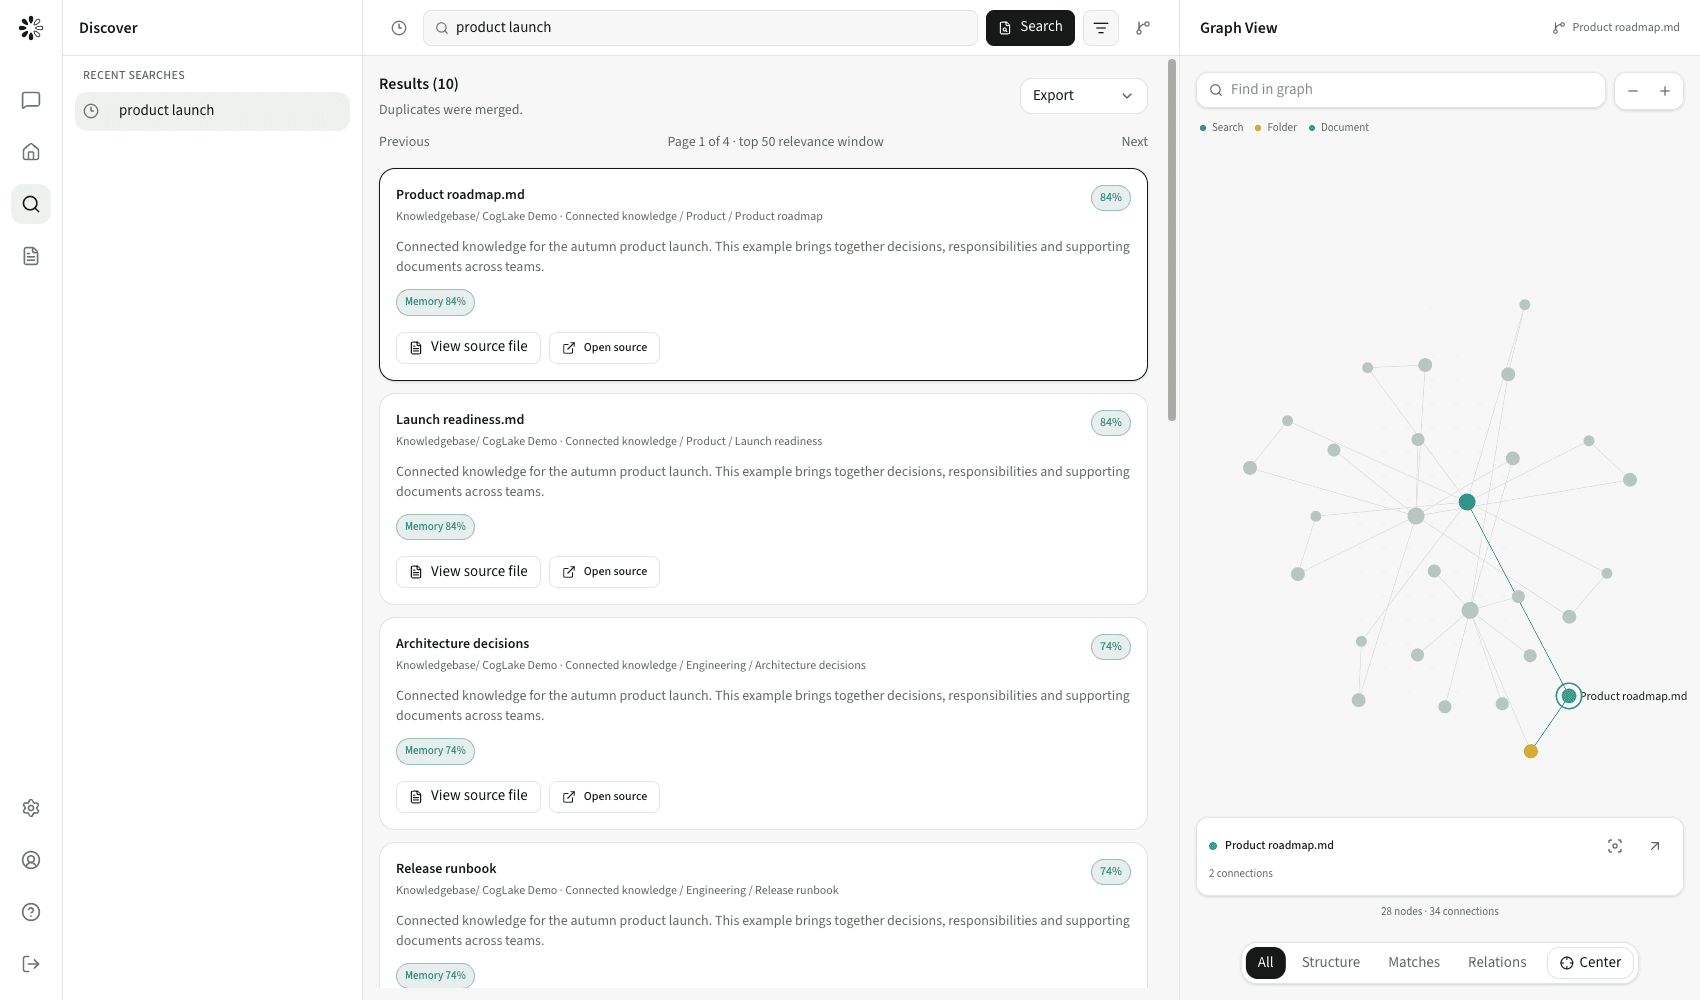This screenshot has width=1700, height=1000.
Task: Focus the selected node via target icon
Action: pos(1615,846)
